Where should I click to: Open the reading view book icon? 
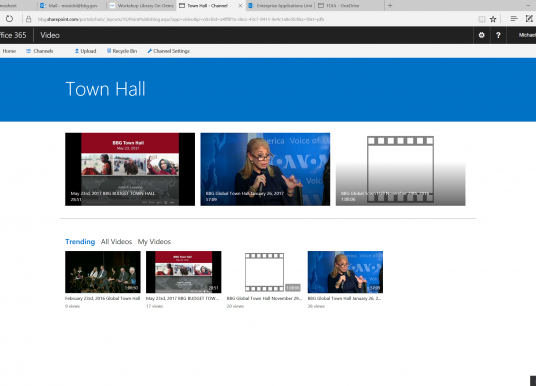point(482,19)
